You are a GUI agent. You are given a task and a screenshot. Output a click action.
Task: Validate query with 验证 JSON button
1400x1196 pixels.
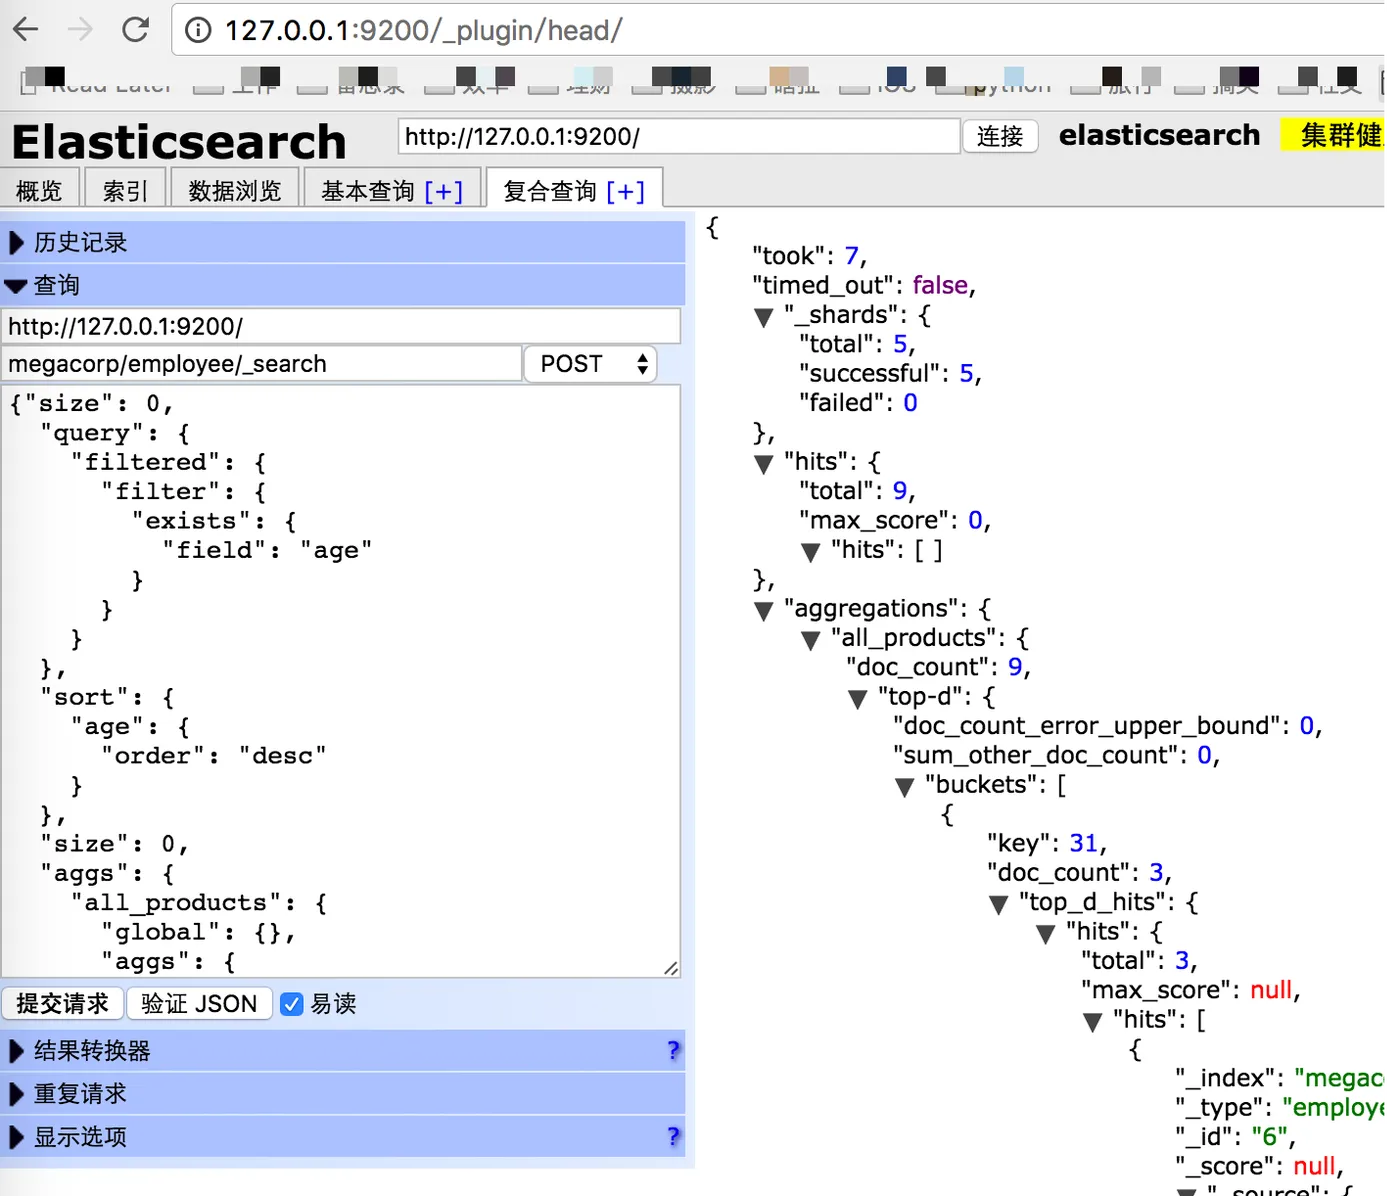pos(199,1003)
